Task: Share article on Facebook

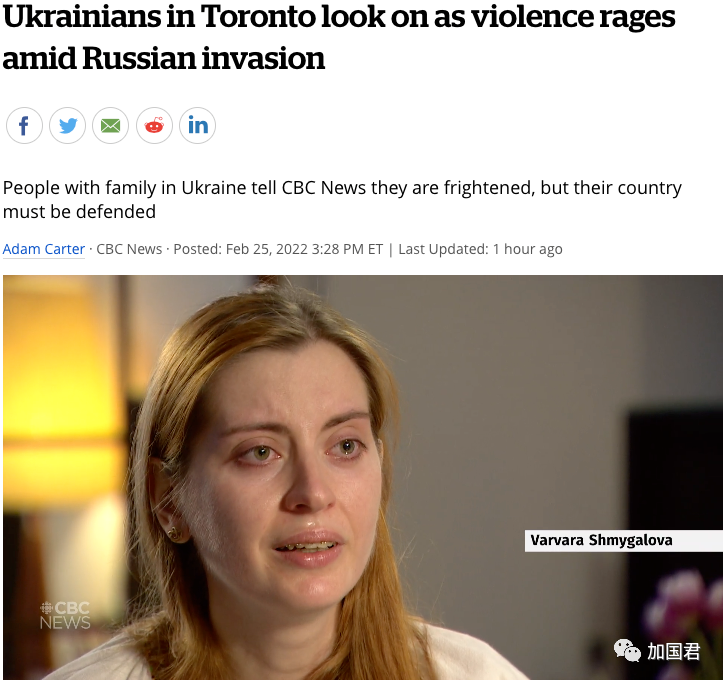Action: 24,125
